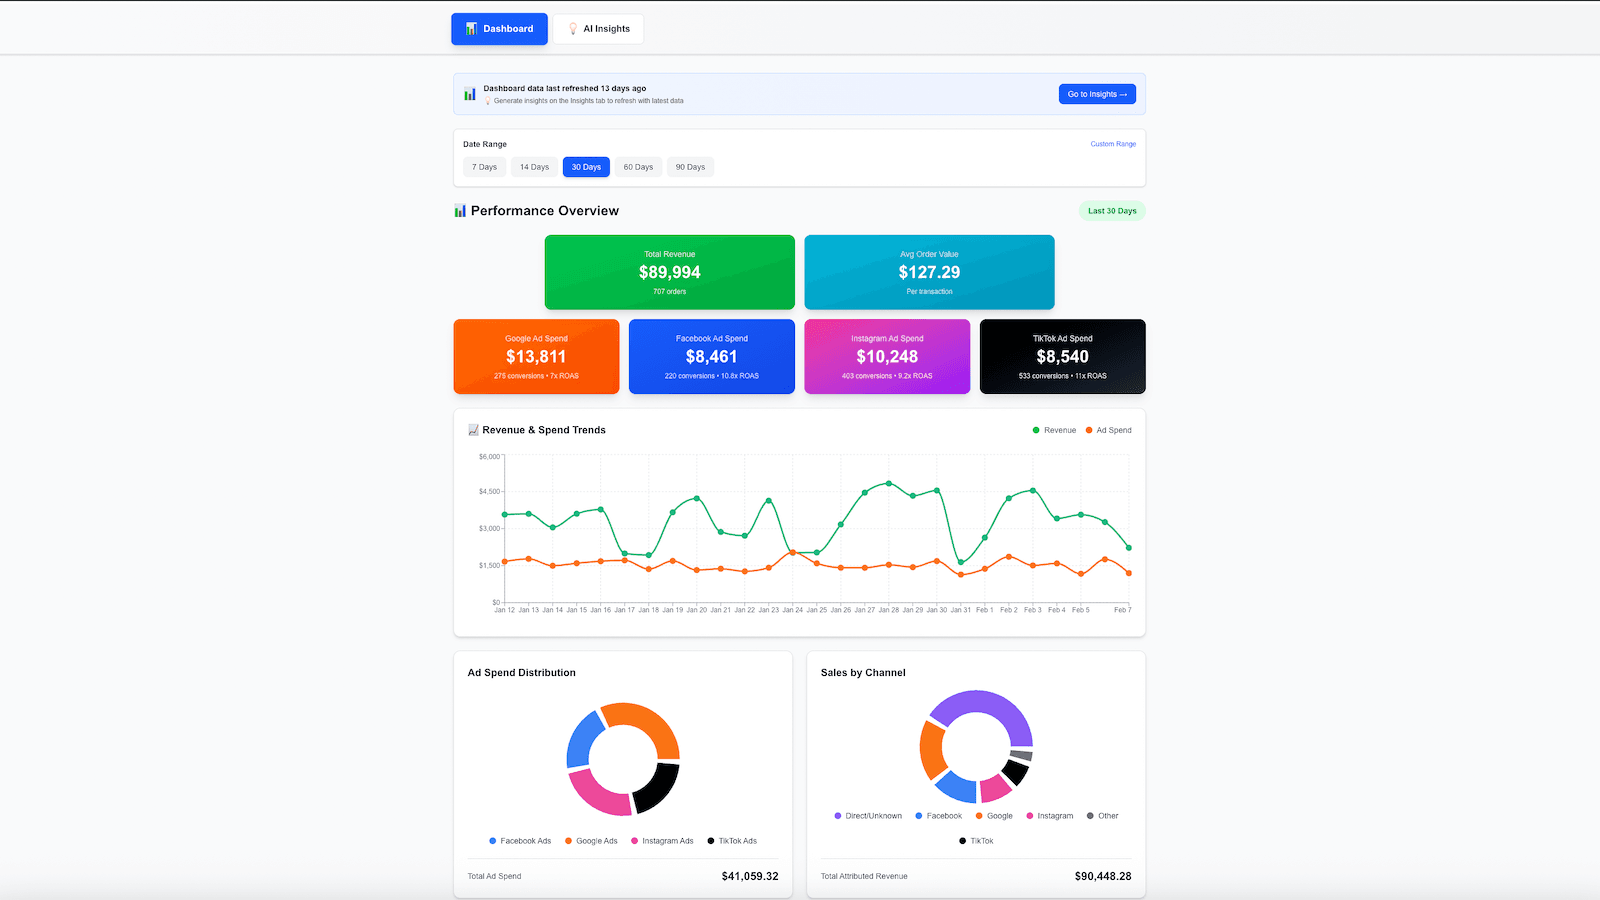Toggle Facebook Ads legend in Ad Spend Distribution

coord(520,841)
